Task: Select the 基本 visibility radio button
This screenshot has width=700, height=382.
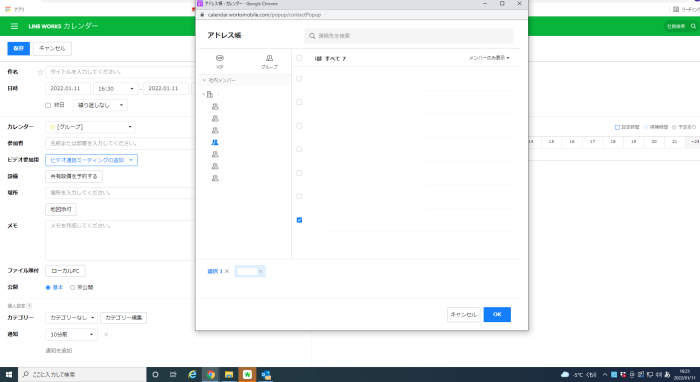Action: [48, 288]
